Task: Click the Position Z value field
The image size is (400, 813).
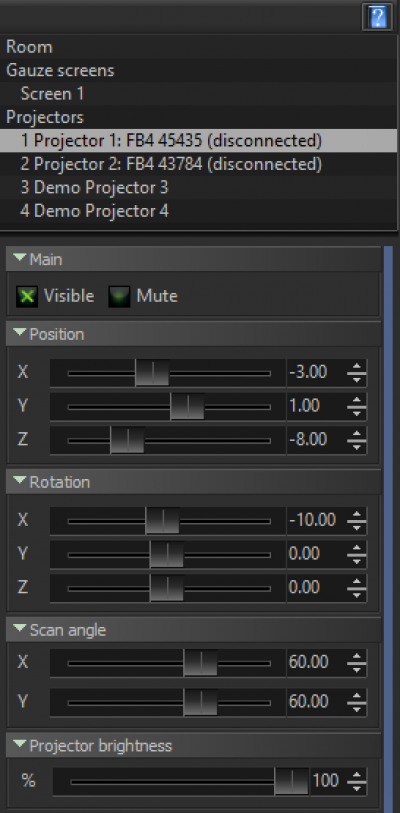Action: point(315,440)
